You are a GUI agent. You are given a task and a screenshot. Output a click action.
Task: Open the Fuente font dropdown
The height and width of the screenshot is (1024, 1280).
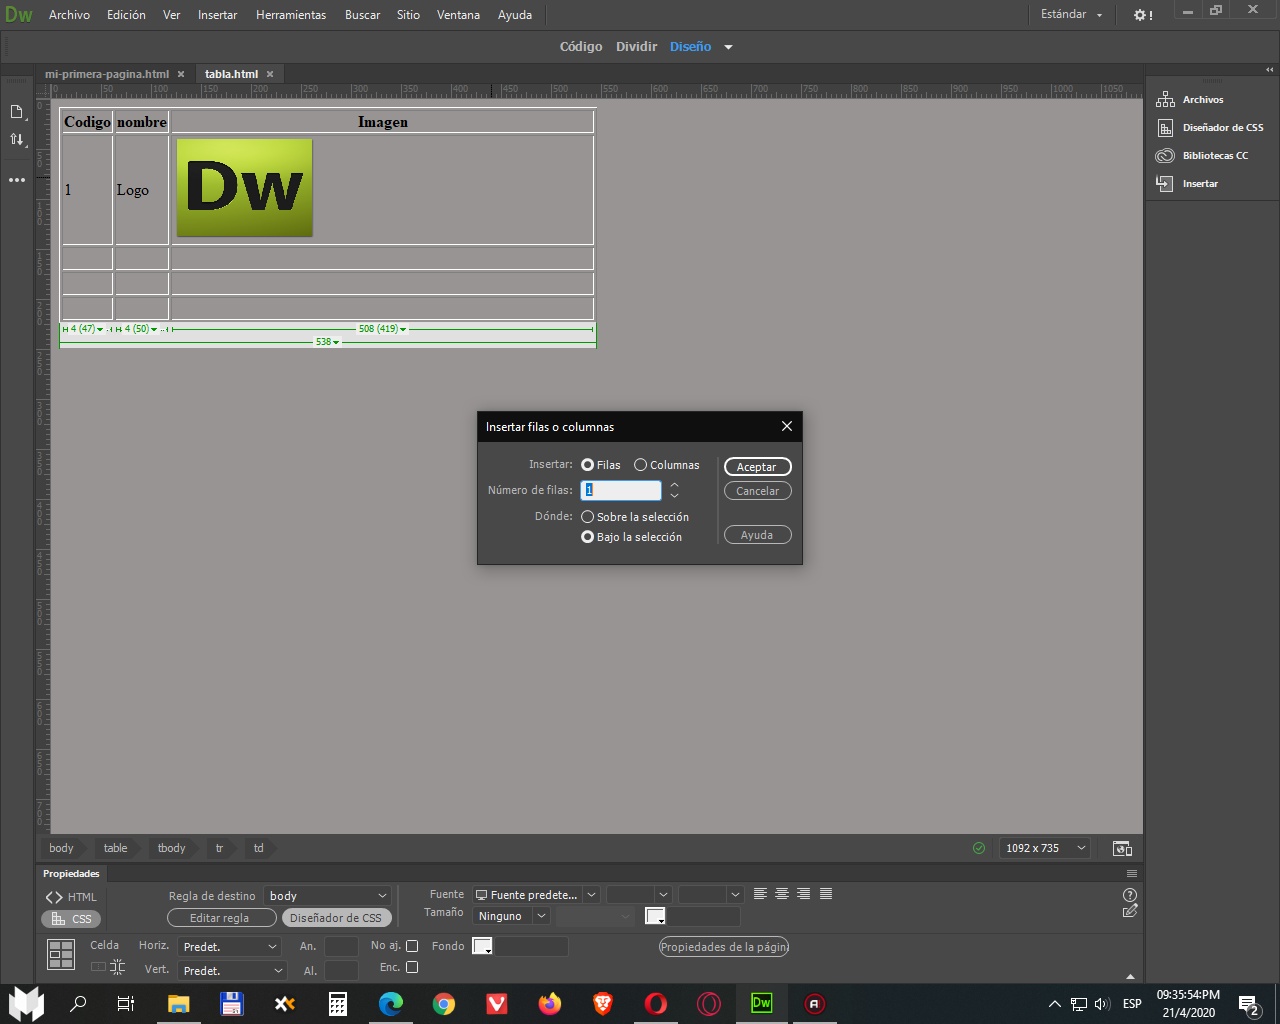coord(535,895)
